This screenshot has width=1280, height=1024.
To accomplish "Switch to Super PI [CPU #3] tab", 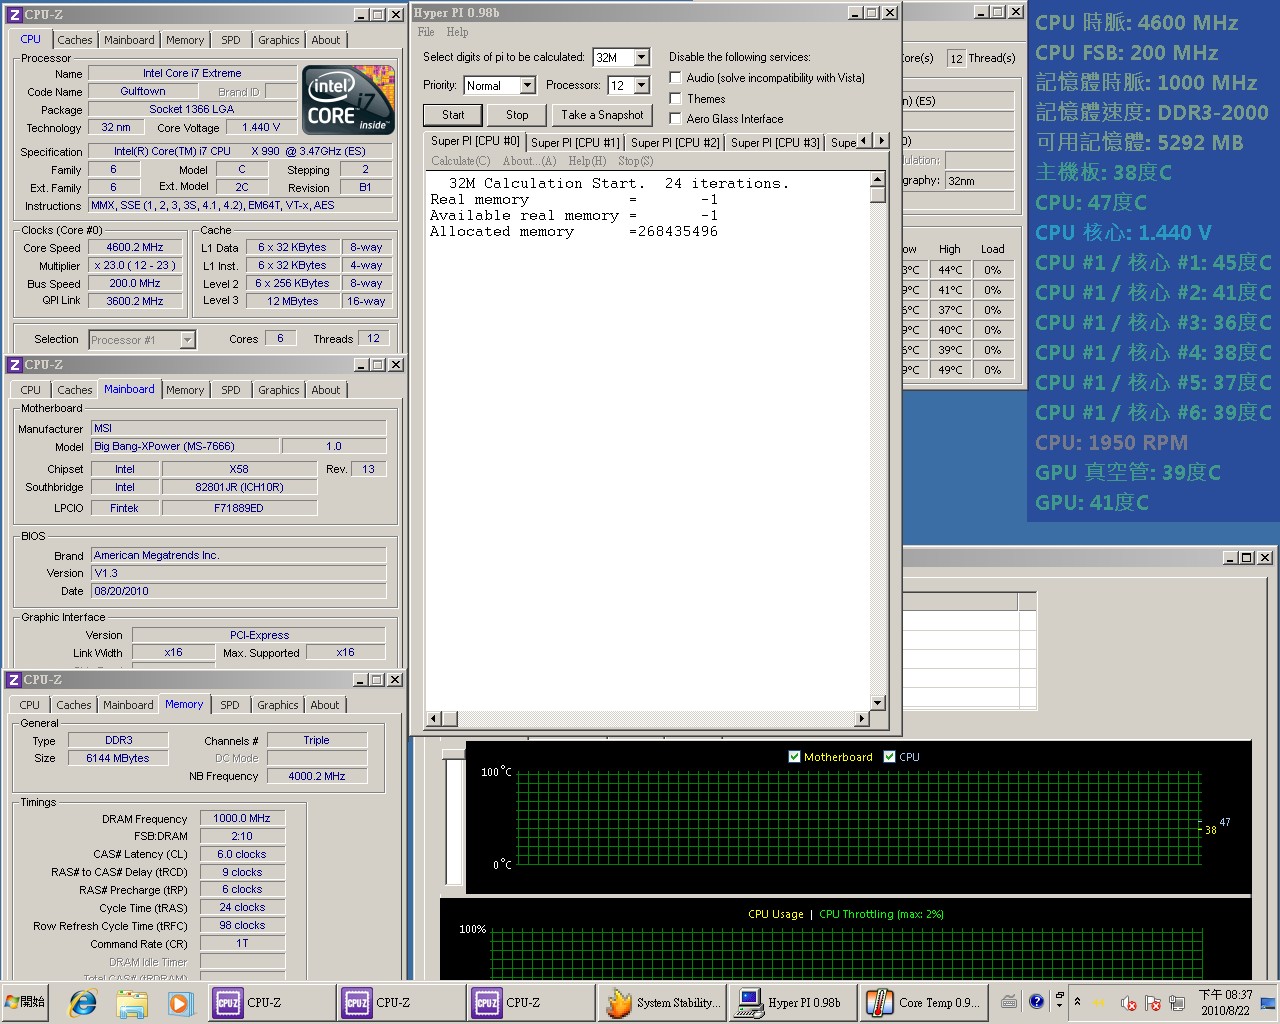I will [x=775, y=143].
